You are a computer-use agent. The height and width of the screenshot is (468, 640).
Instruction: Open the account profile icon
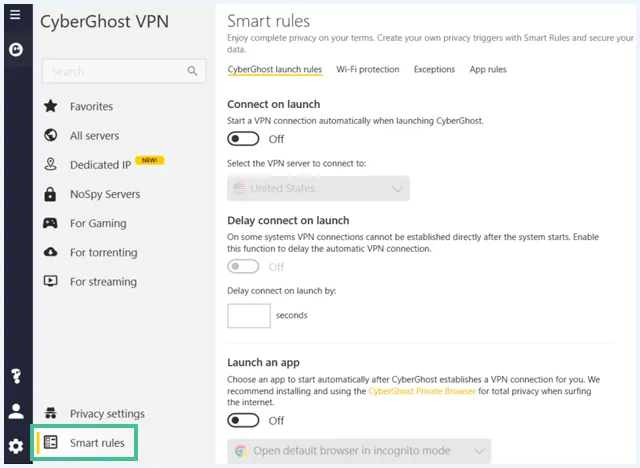coord(16,411)
